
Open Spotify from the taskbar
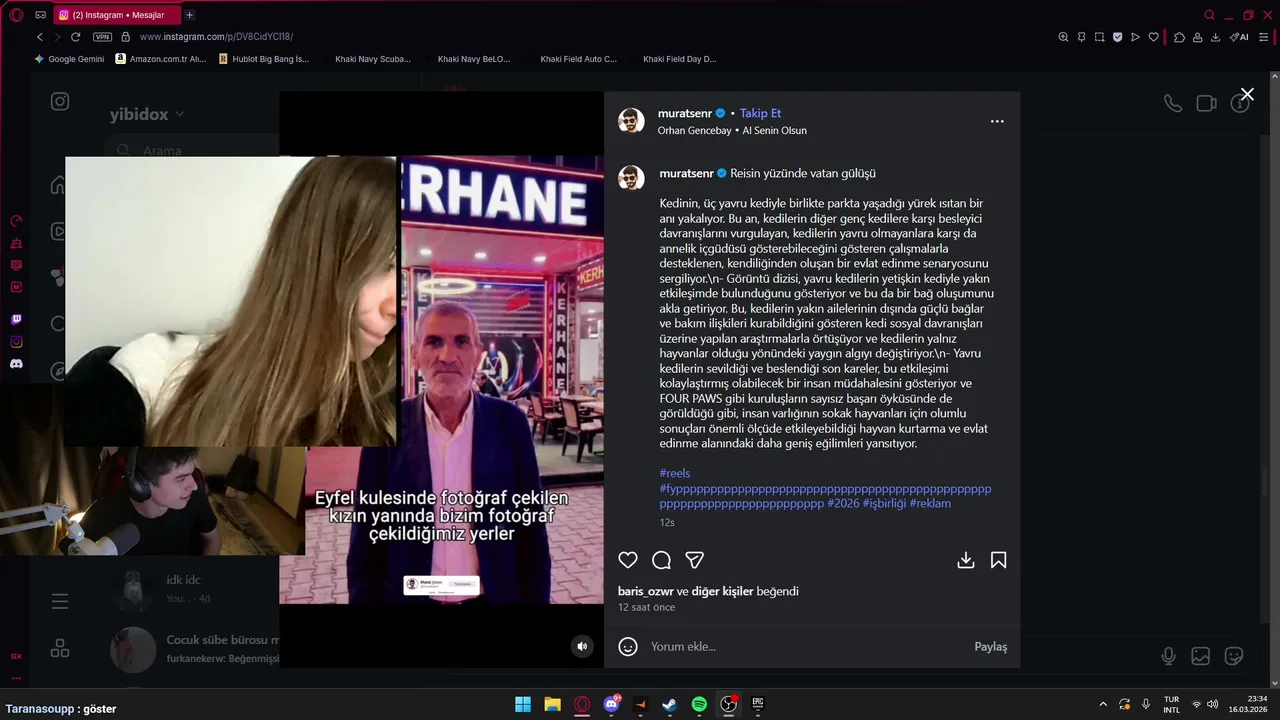click(699, 704)
